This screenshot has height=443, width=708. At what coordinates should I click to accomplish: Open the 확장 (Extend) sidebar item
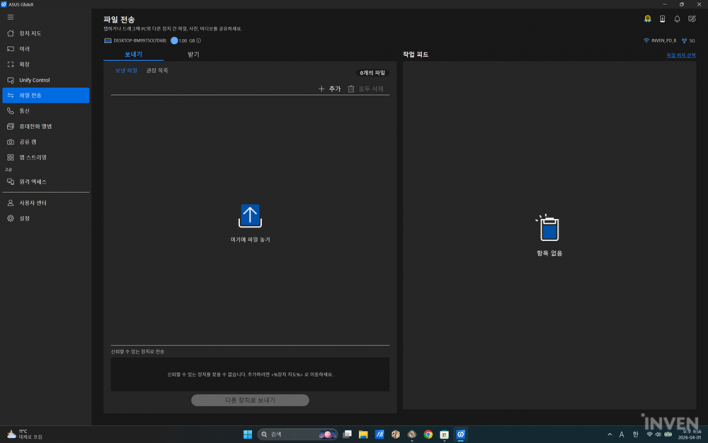25,64
